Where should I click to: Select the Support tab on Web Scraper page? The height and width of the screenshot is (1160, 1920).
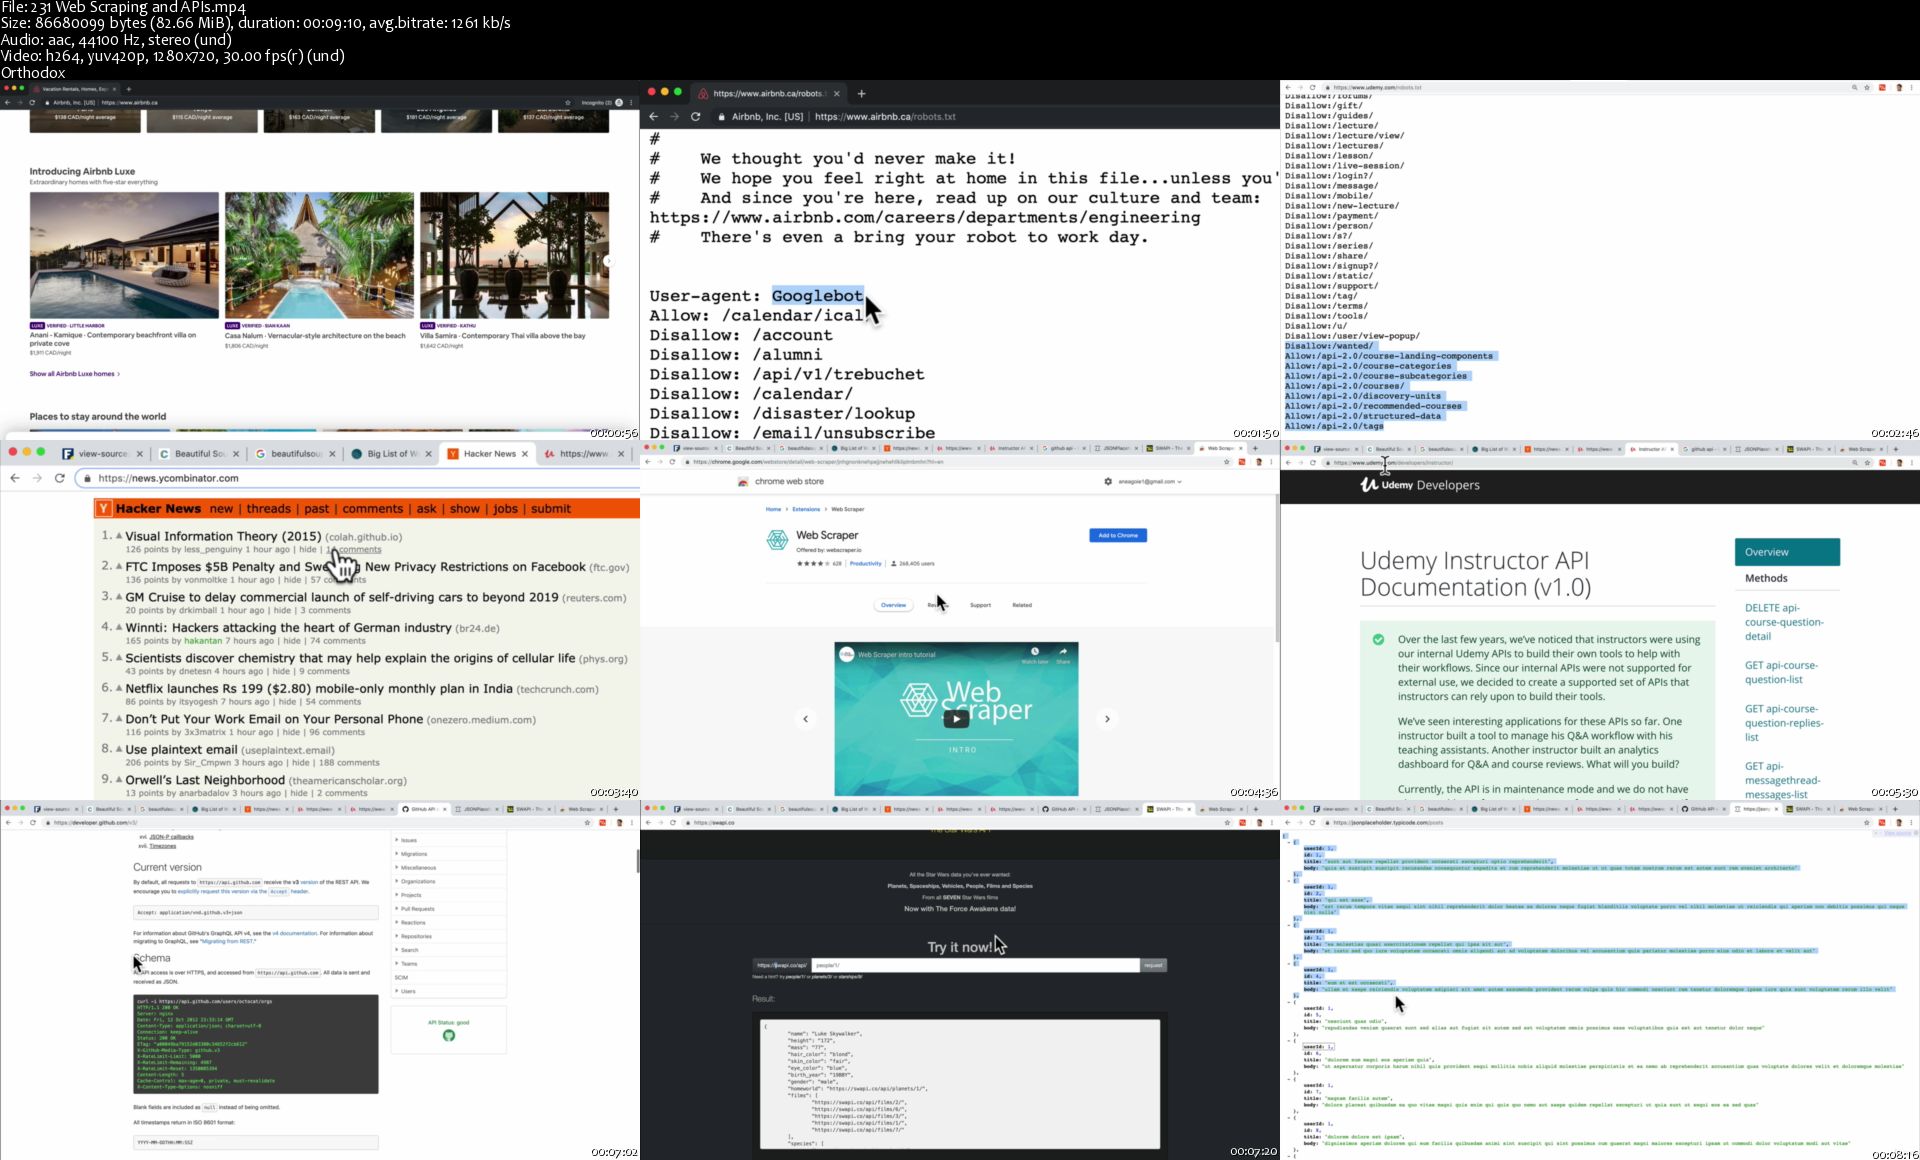pyautogui.click(x=980, y=605)
